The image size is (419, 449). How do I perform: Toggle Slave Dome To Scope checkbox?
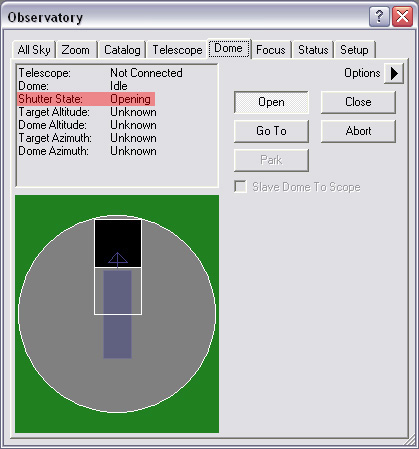tap(240, 187)
